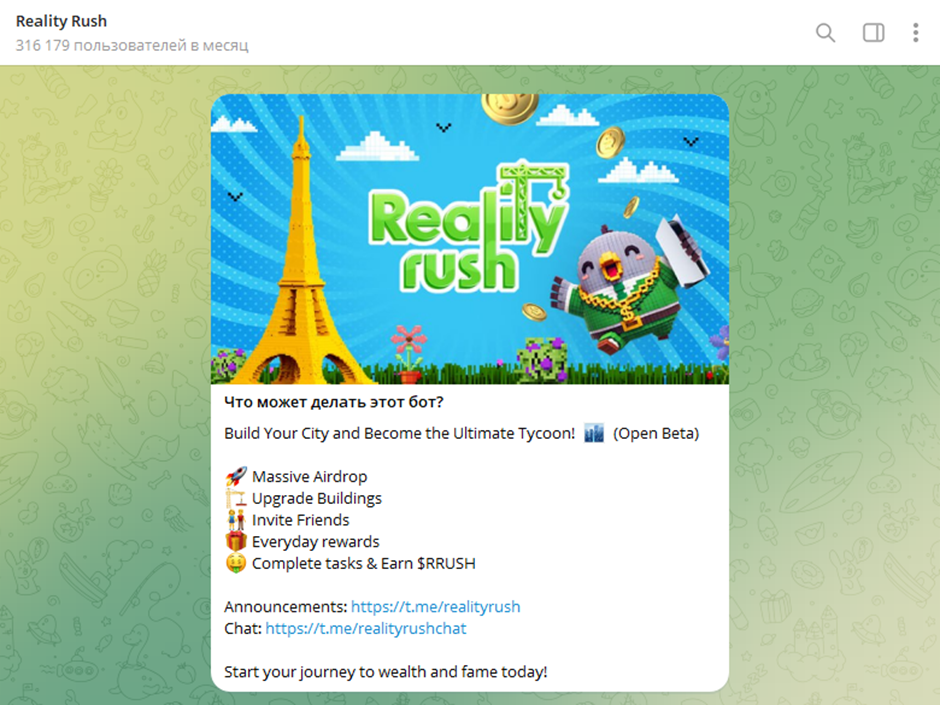Click the monthly users count subtitle
940x705 pixels.
[132, 46]
